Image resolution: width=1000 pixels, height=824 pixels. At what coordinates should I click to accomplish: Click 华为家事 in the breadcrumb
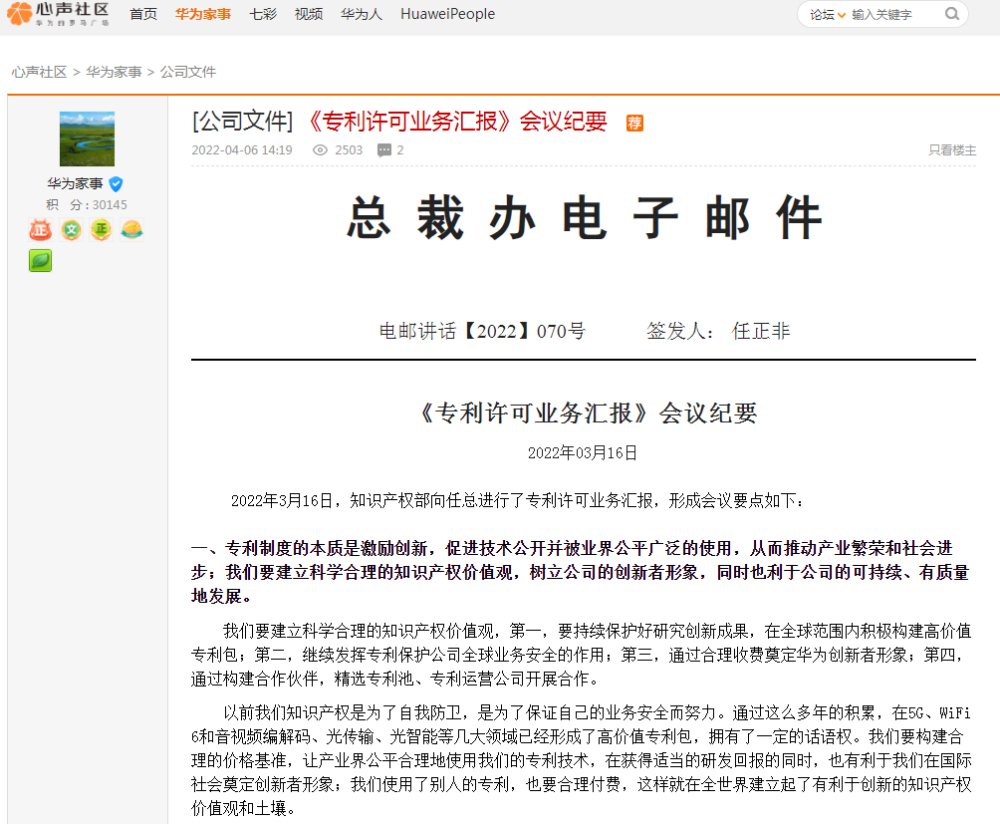pos(114,72)
